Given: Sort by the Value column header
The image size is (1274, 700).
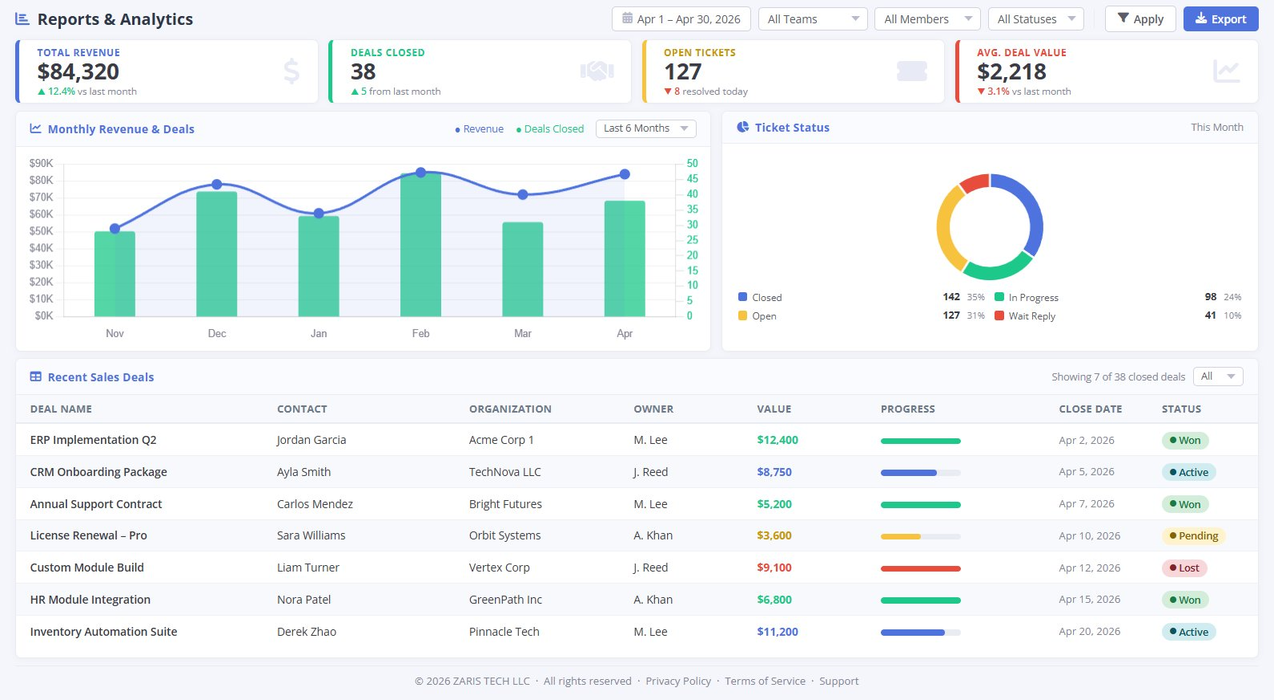Looking at the screenshot, I should pos(774,409).
